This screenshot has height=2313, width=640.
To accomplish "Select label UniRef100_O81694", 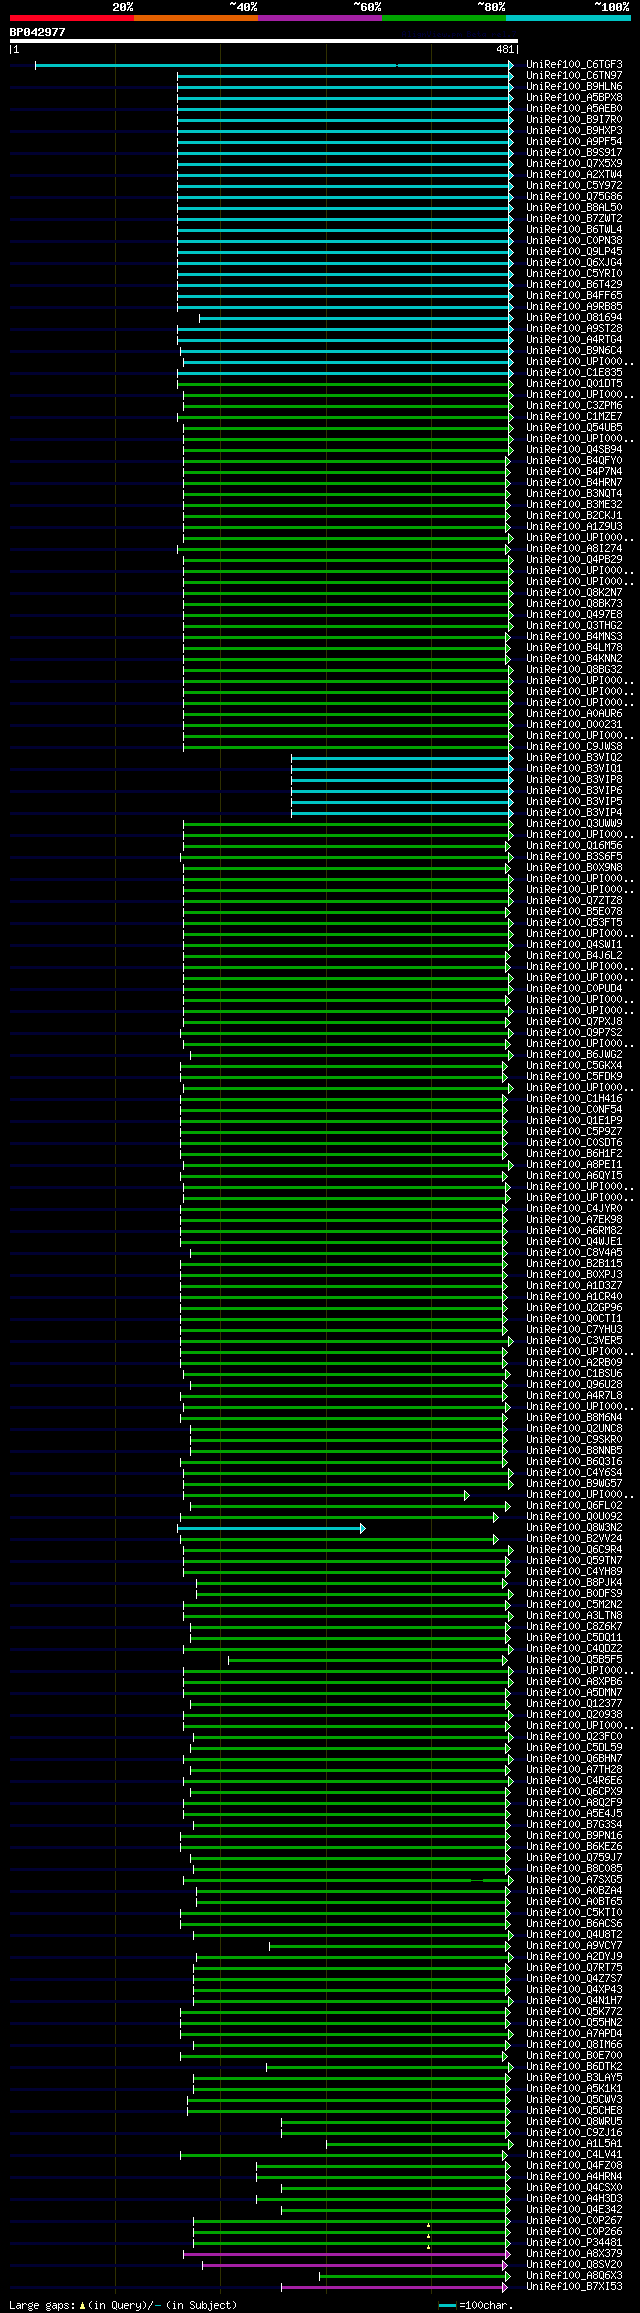I will coord(574,318).
